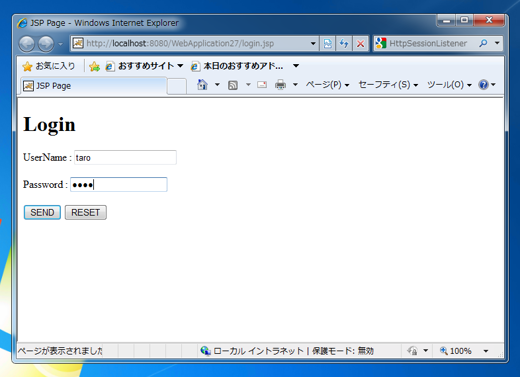The image size is (520, 377).
Task: Stop loading with the red X icon
Action: 360,43
